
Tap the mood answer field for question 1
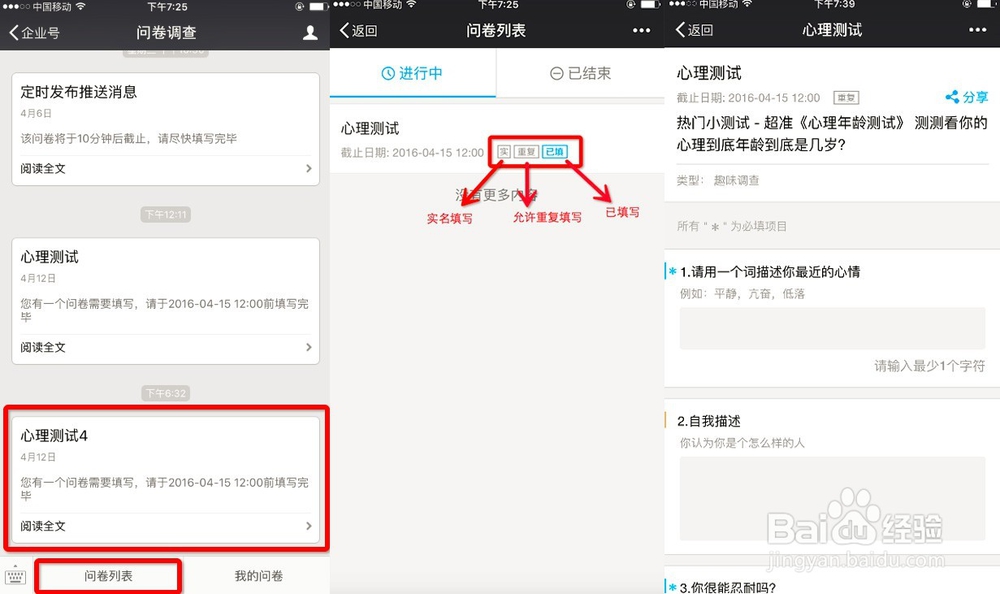(x=833, y=328)
